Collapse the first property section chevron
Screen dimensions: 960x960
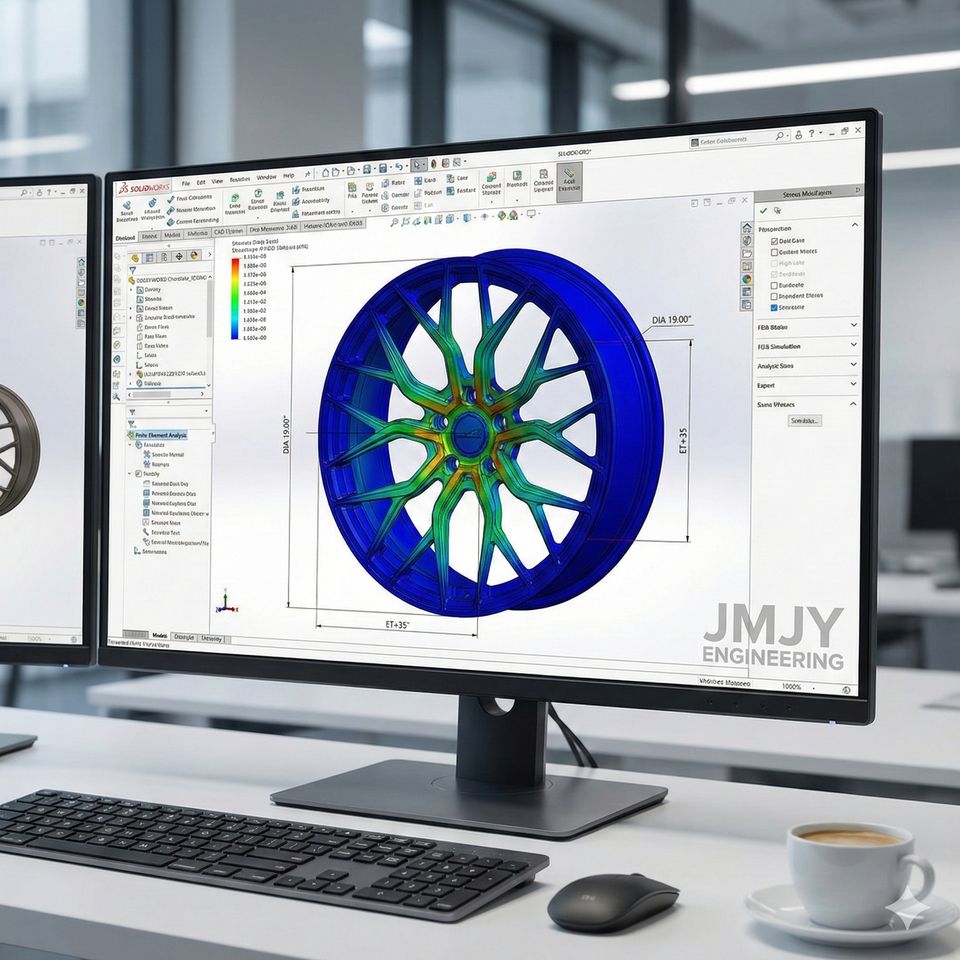[855, 225]
